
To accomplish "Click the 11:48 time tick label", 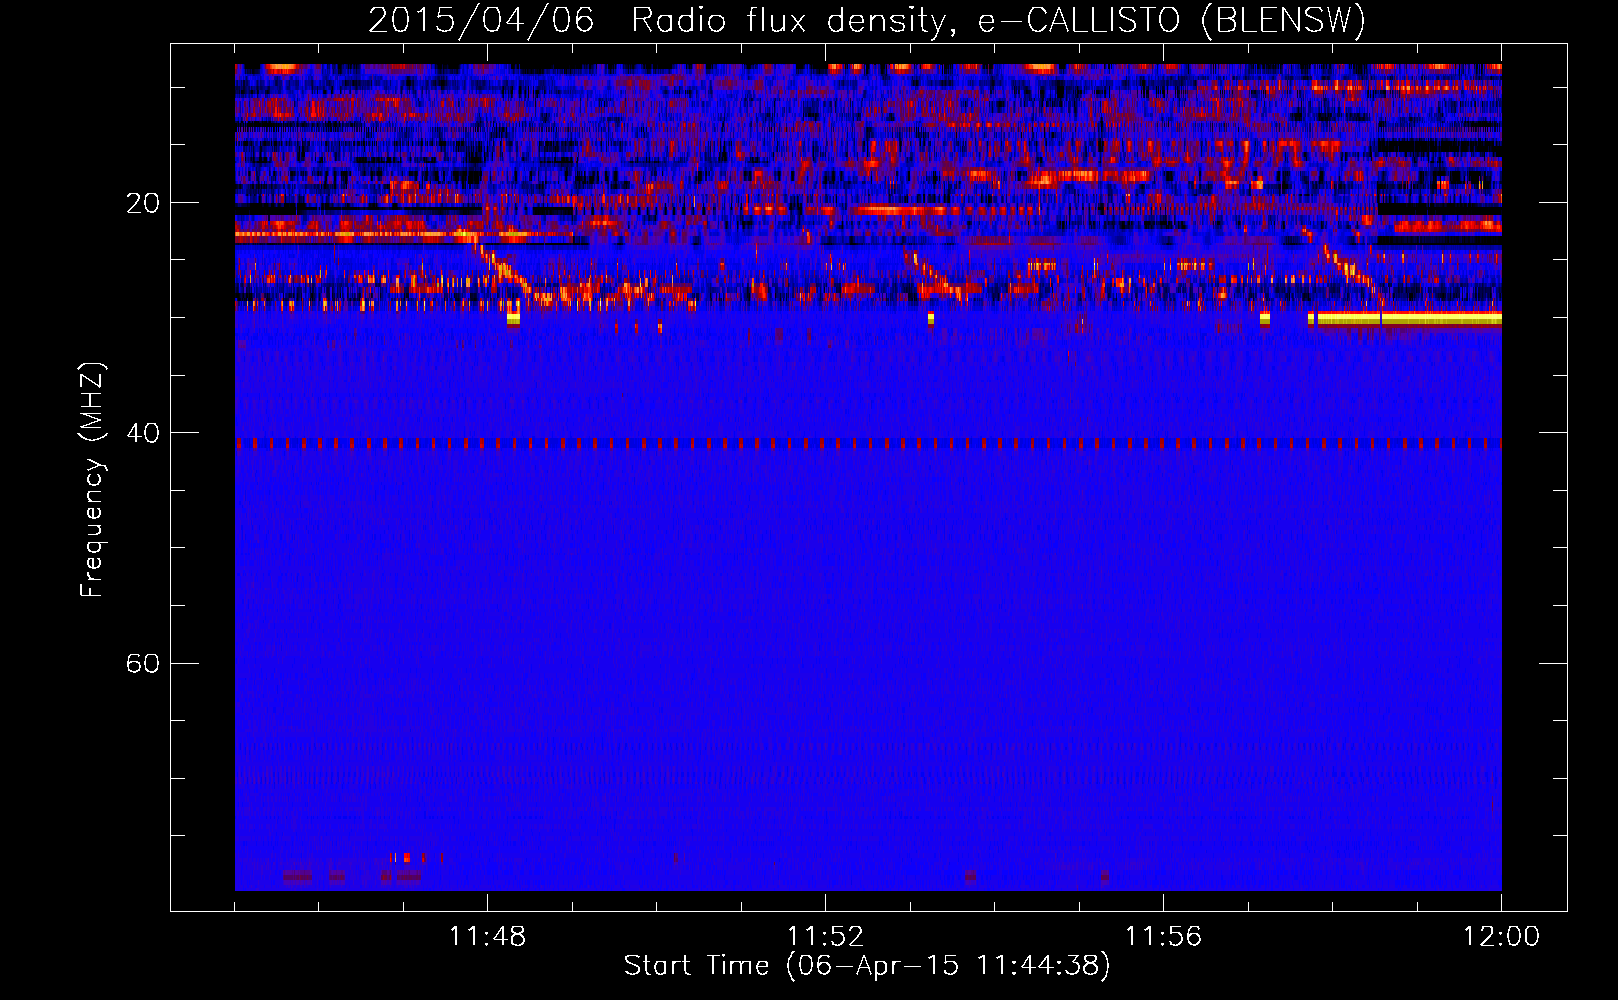I will click(x=487, y=937).
